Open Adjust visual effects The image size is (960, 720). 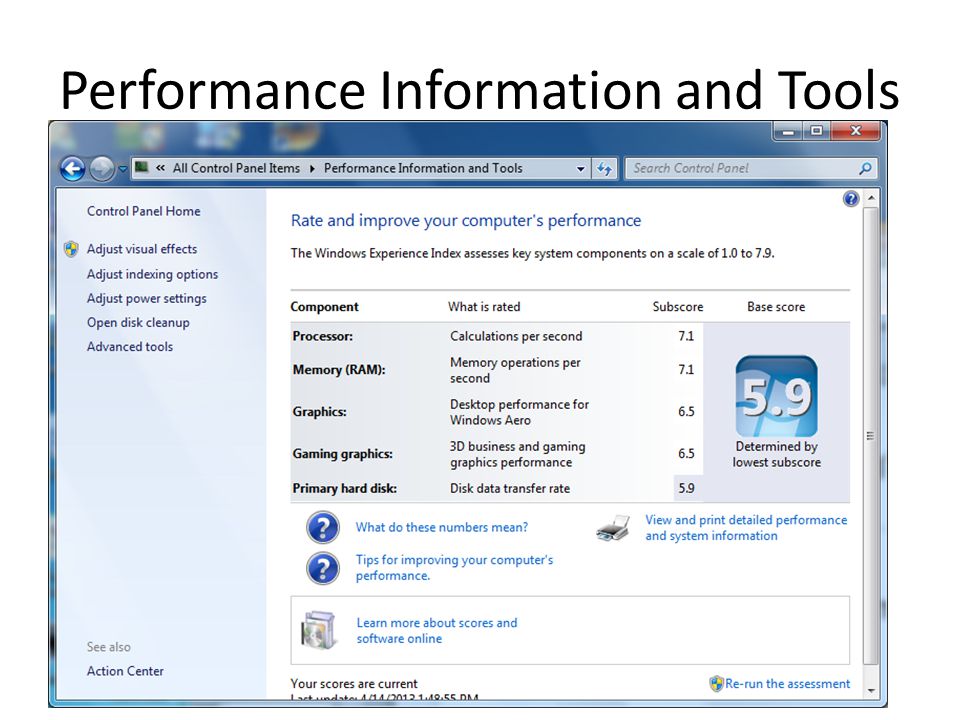(142, 249)
